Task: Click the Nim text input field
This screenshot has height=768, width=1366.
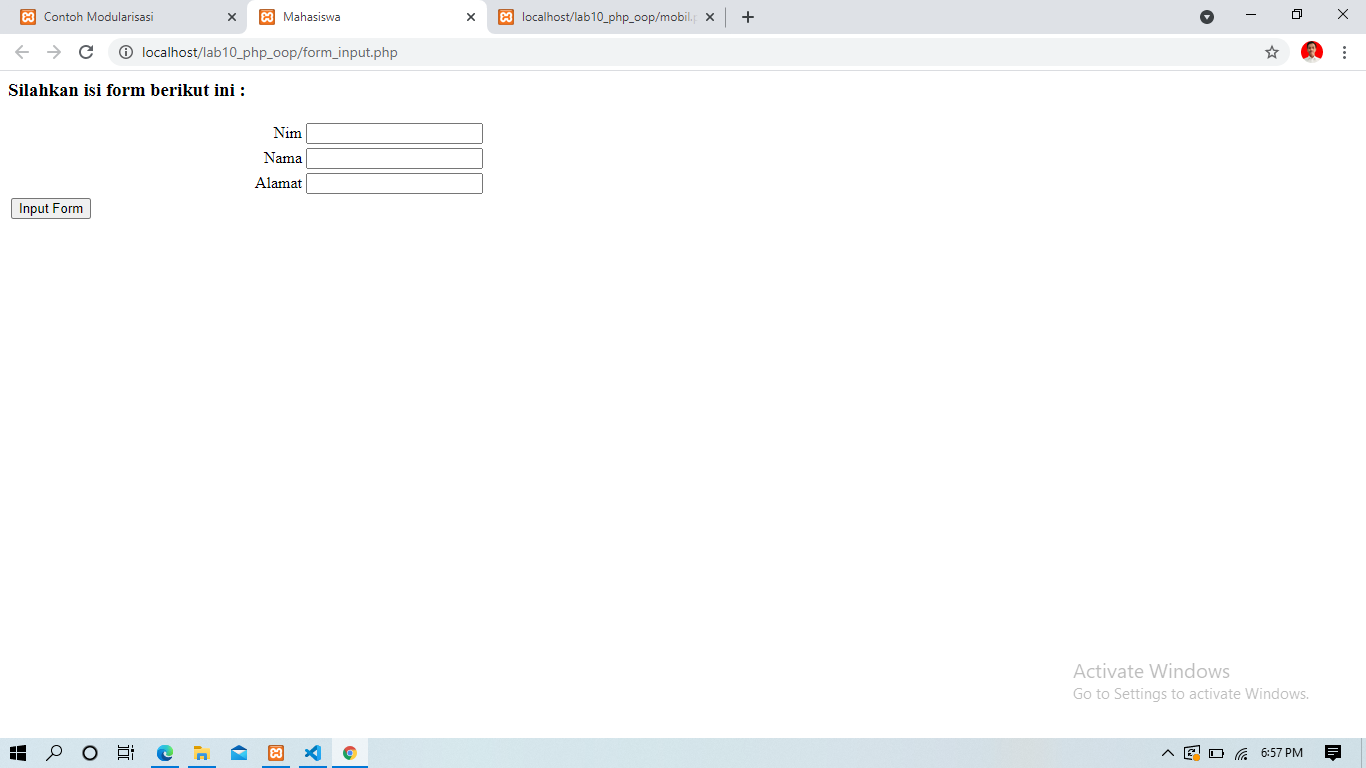Action: pyautogui.click(x=394, y=134)
